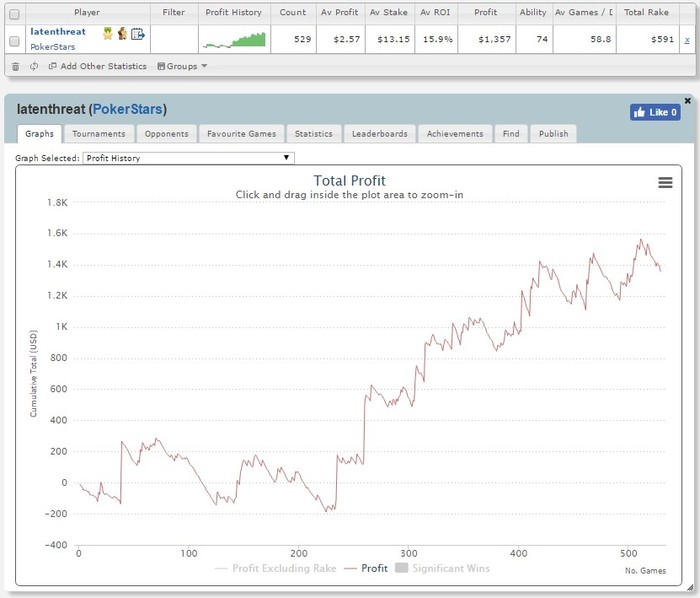700x598 pixels.
Task: Close the latenthreat details panel
Action: pyautogui.click(x=688, y=101)
